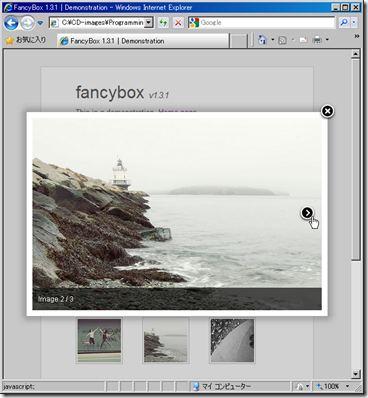Open recent pages dropdown beside Forward button
368x398 pixels.
(x=40, y=23)
